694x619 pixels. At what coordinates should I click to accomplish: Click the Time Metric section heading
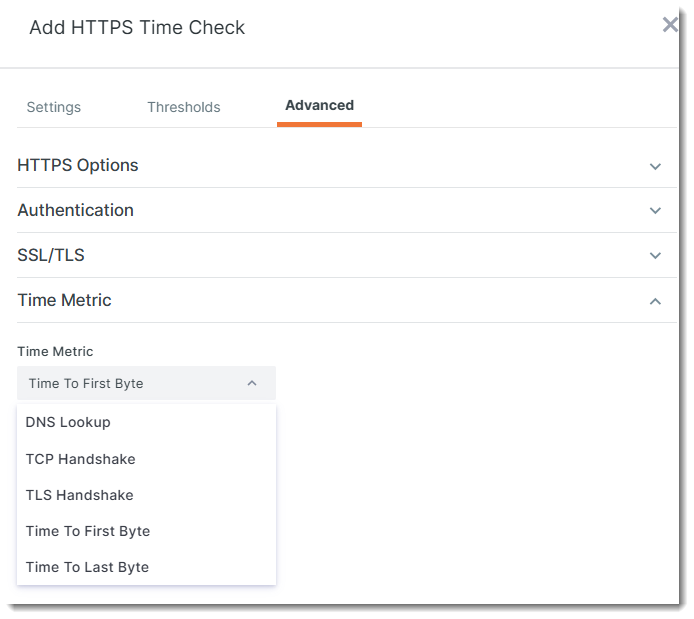tap(65, 300)
